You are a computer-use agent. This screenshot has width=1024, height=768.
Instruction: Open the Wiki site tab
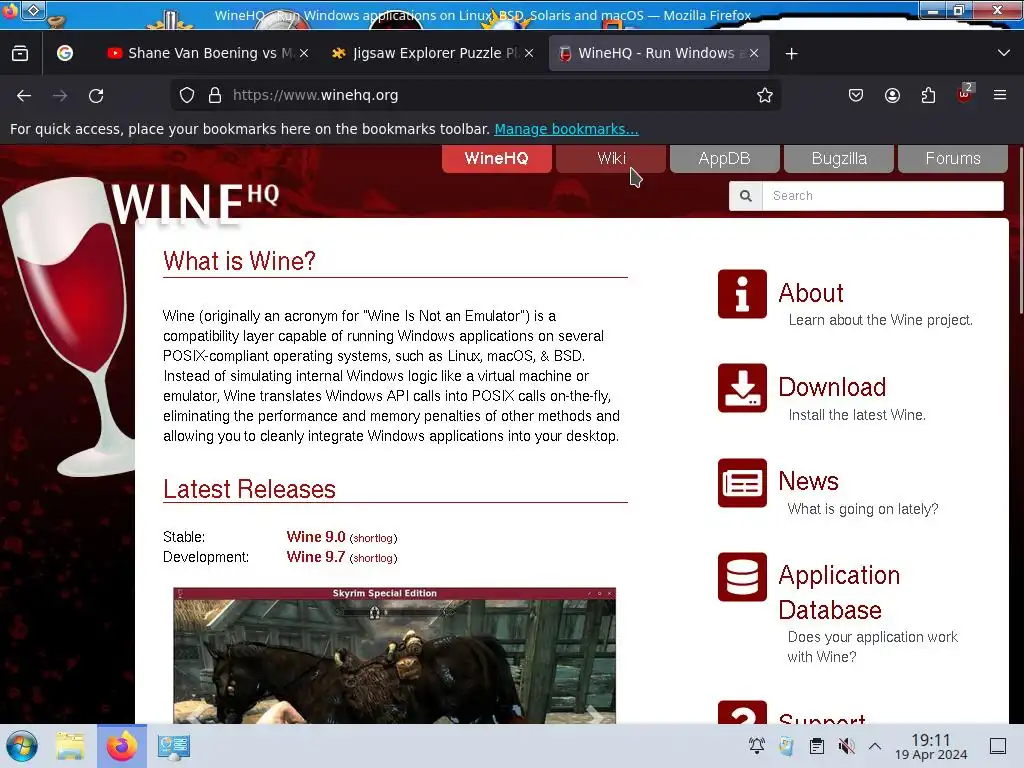tap(611, 159)
